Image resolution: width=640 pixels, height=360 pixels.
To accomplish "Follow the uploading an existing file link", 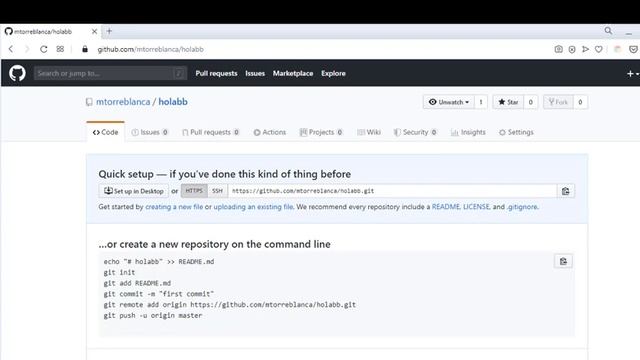I will [253, 207].
